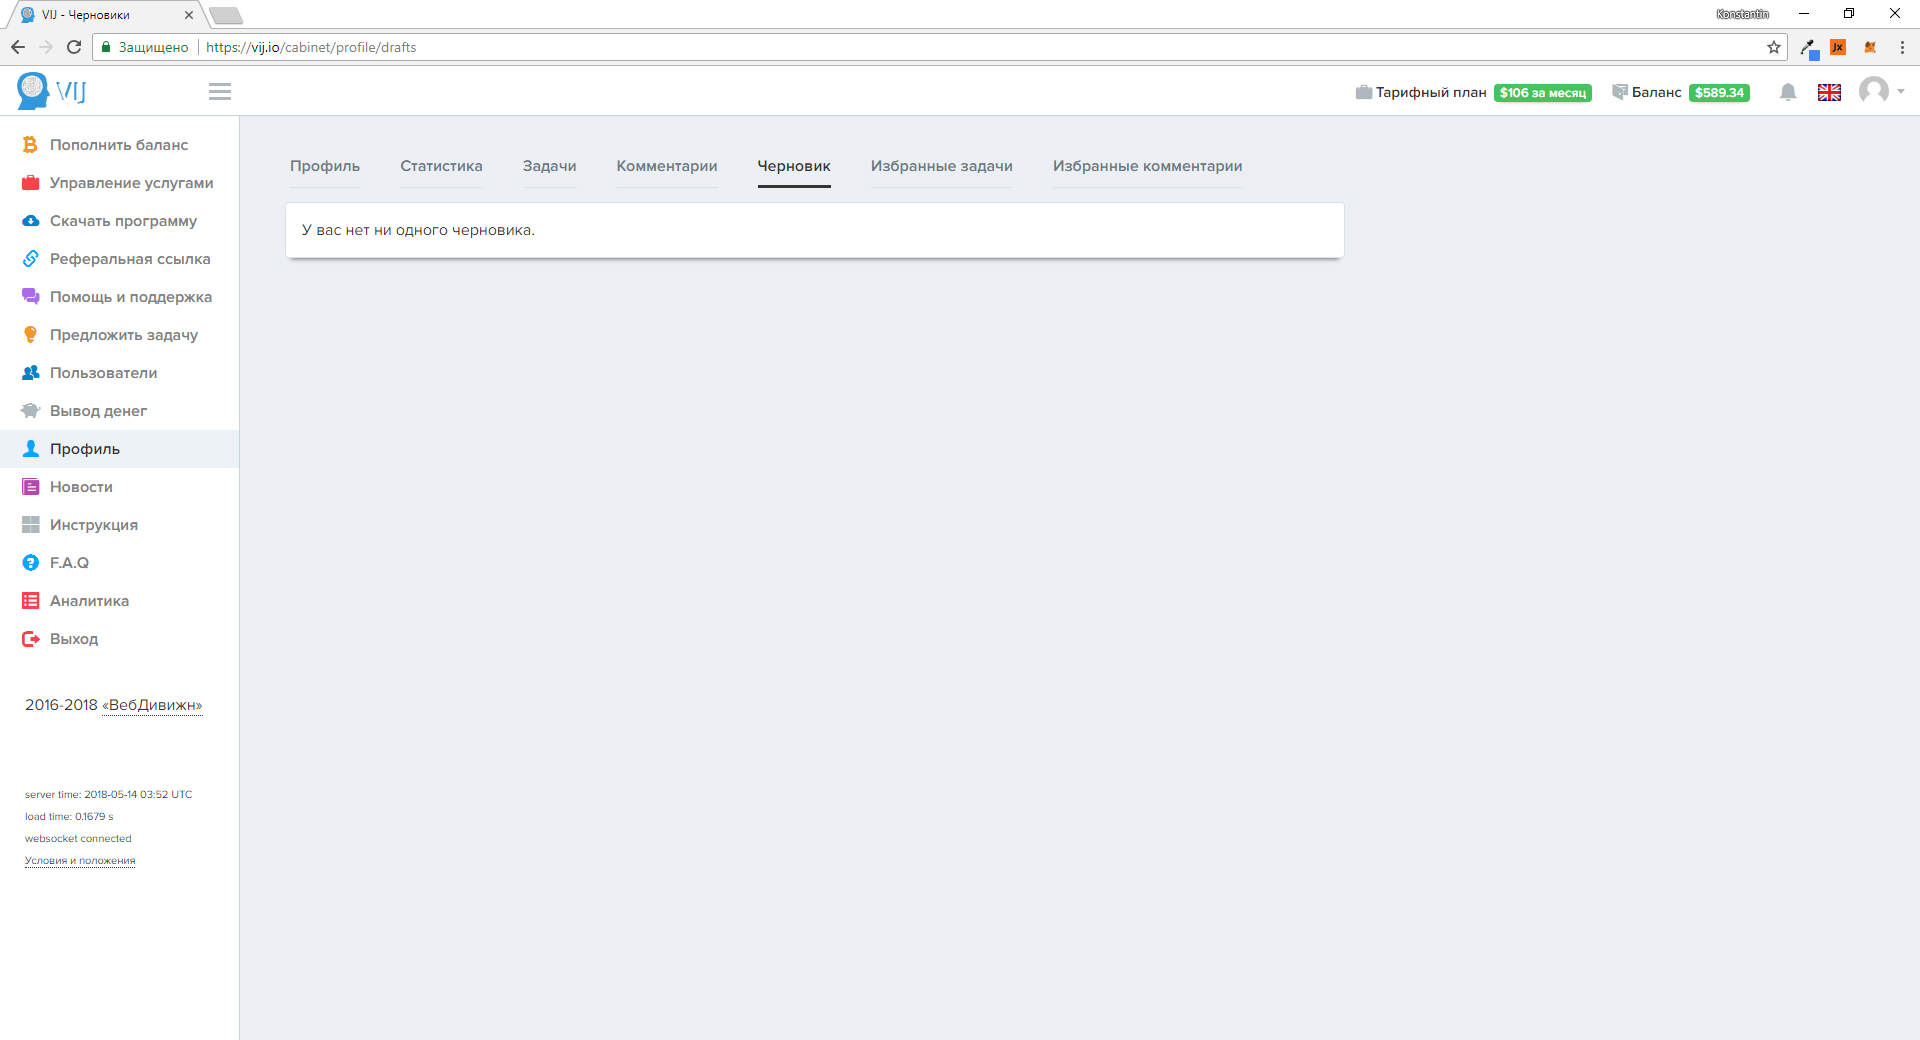Image resolution: width=1920 pixels, height=1040 pixels.
Task: Switch language using the UK flag icon
Action: coord(1829,92)
